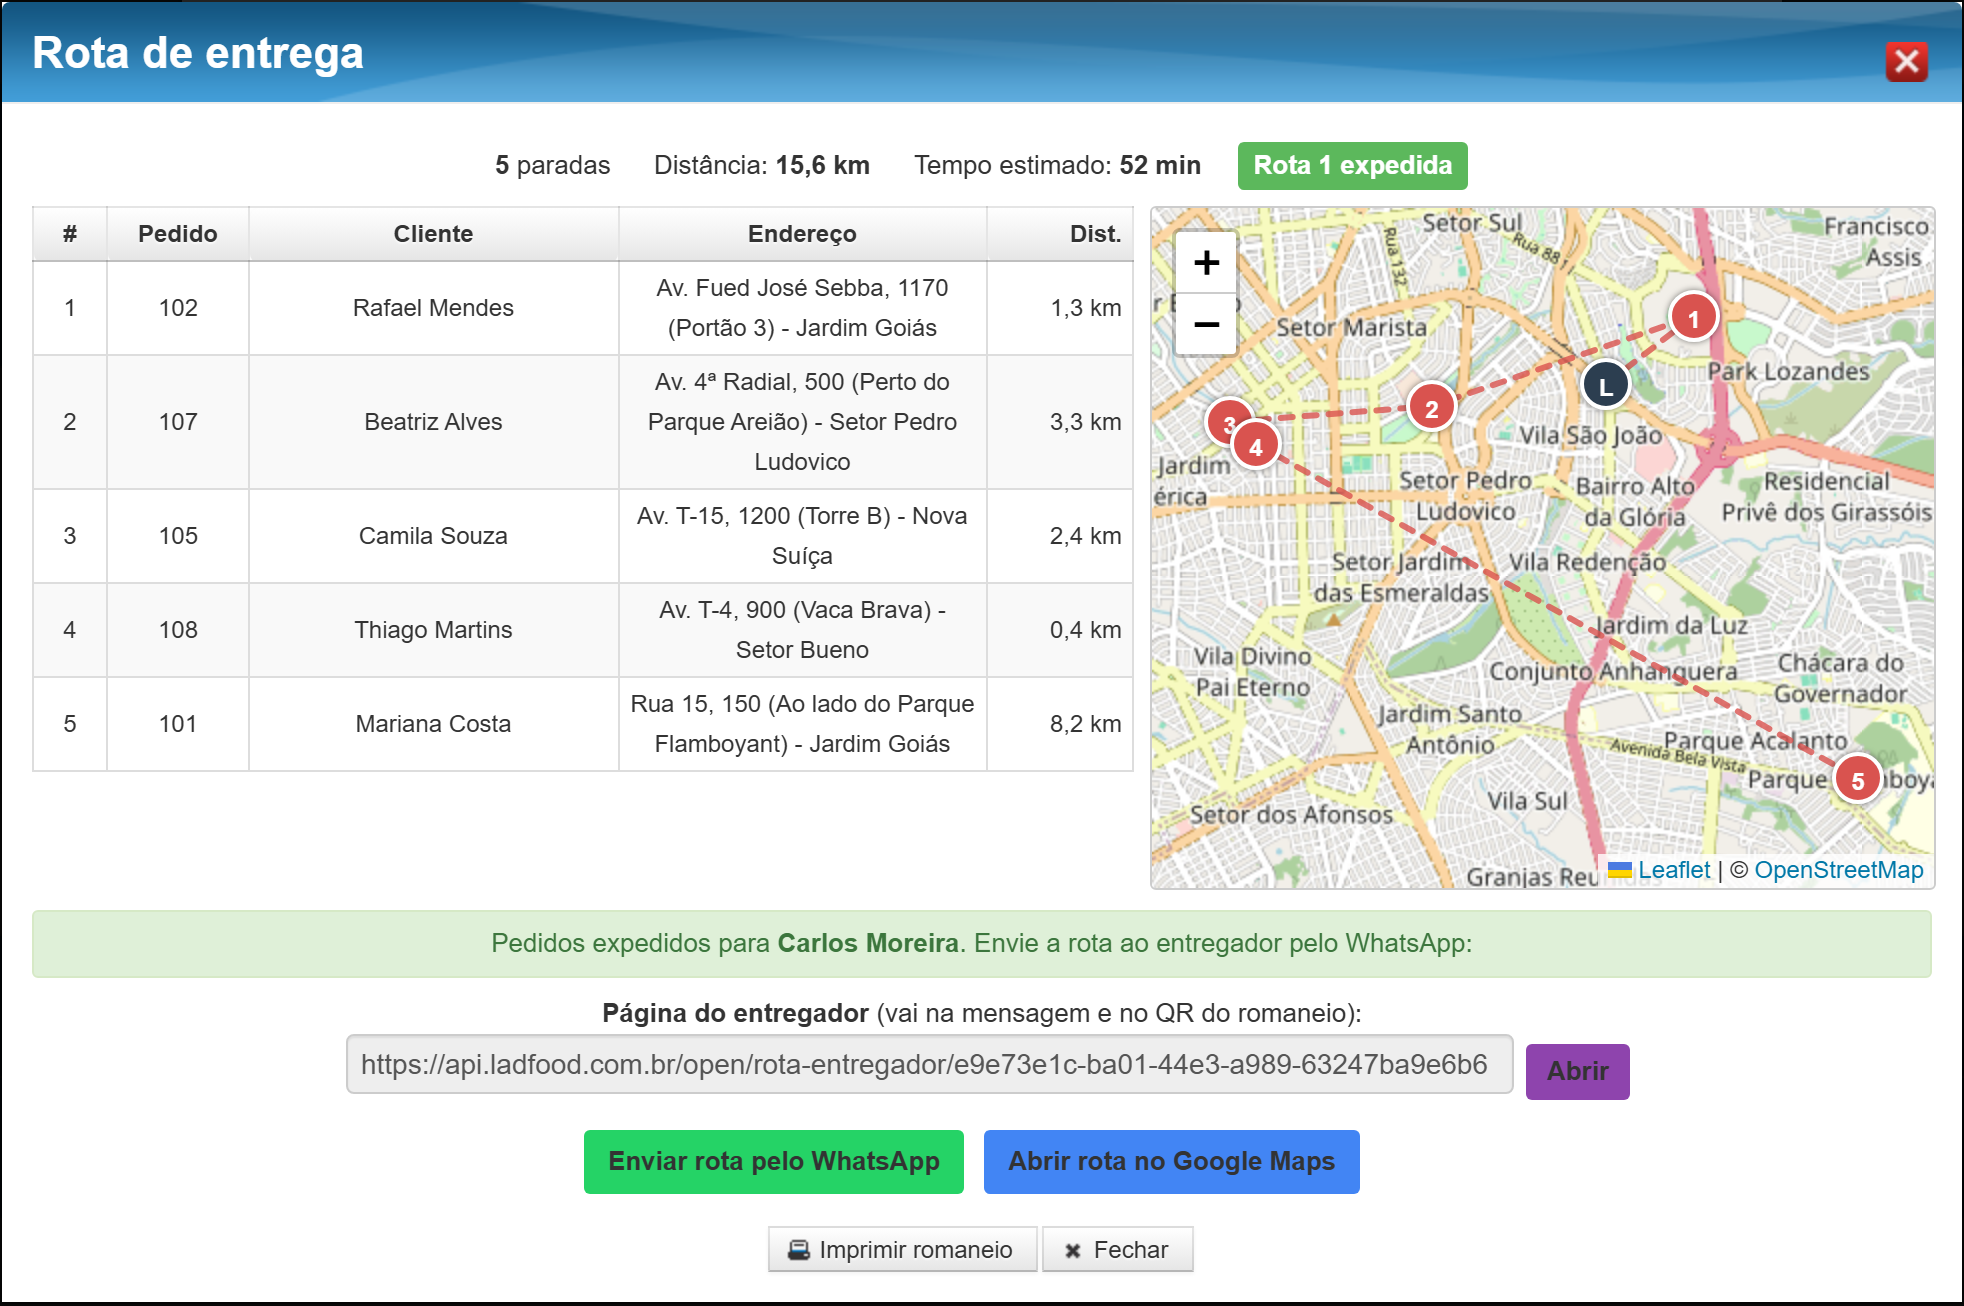This screenshot has height=1306, width=1964.
Task: Click order number 107 cell
Action: 178,422
